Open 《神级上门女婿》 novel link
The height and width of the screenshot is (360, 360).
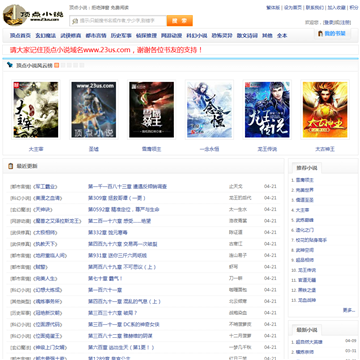(x=50, y=347)
